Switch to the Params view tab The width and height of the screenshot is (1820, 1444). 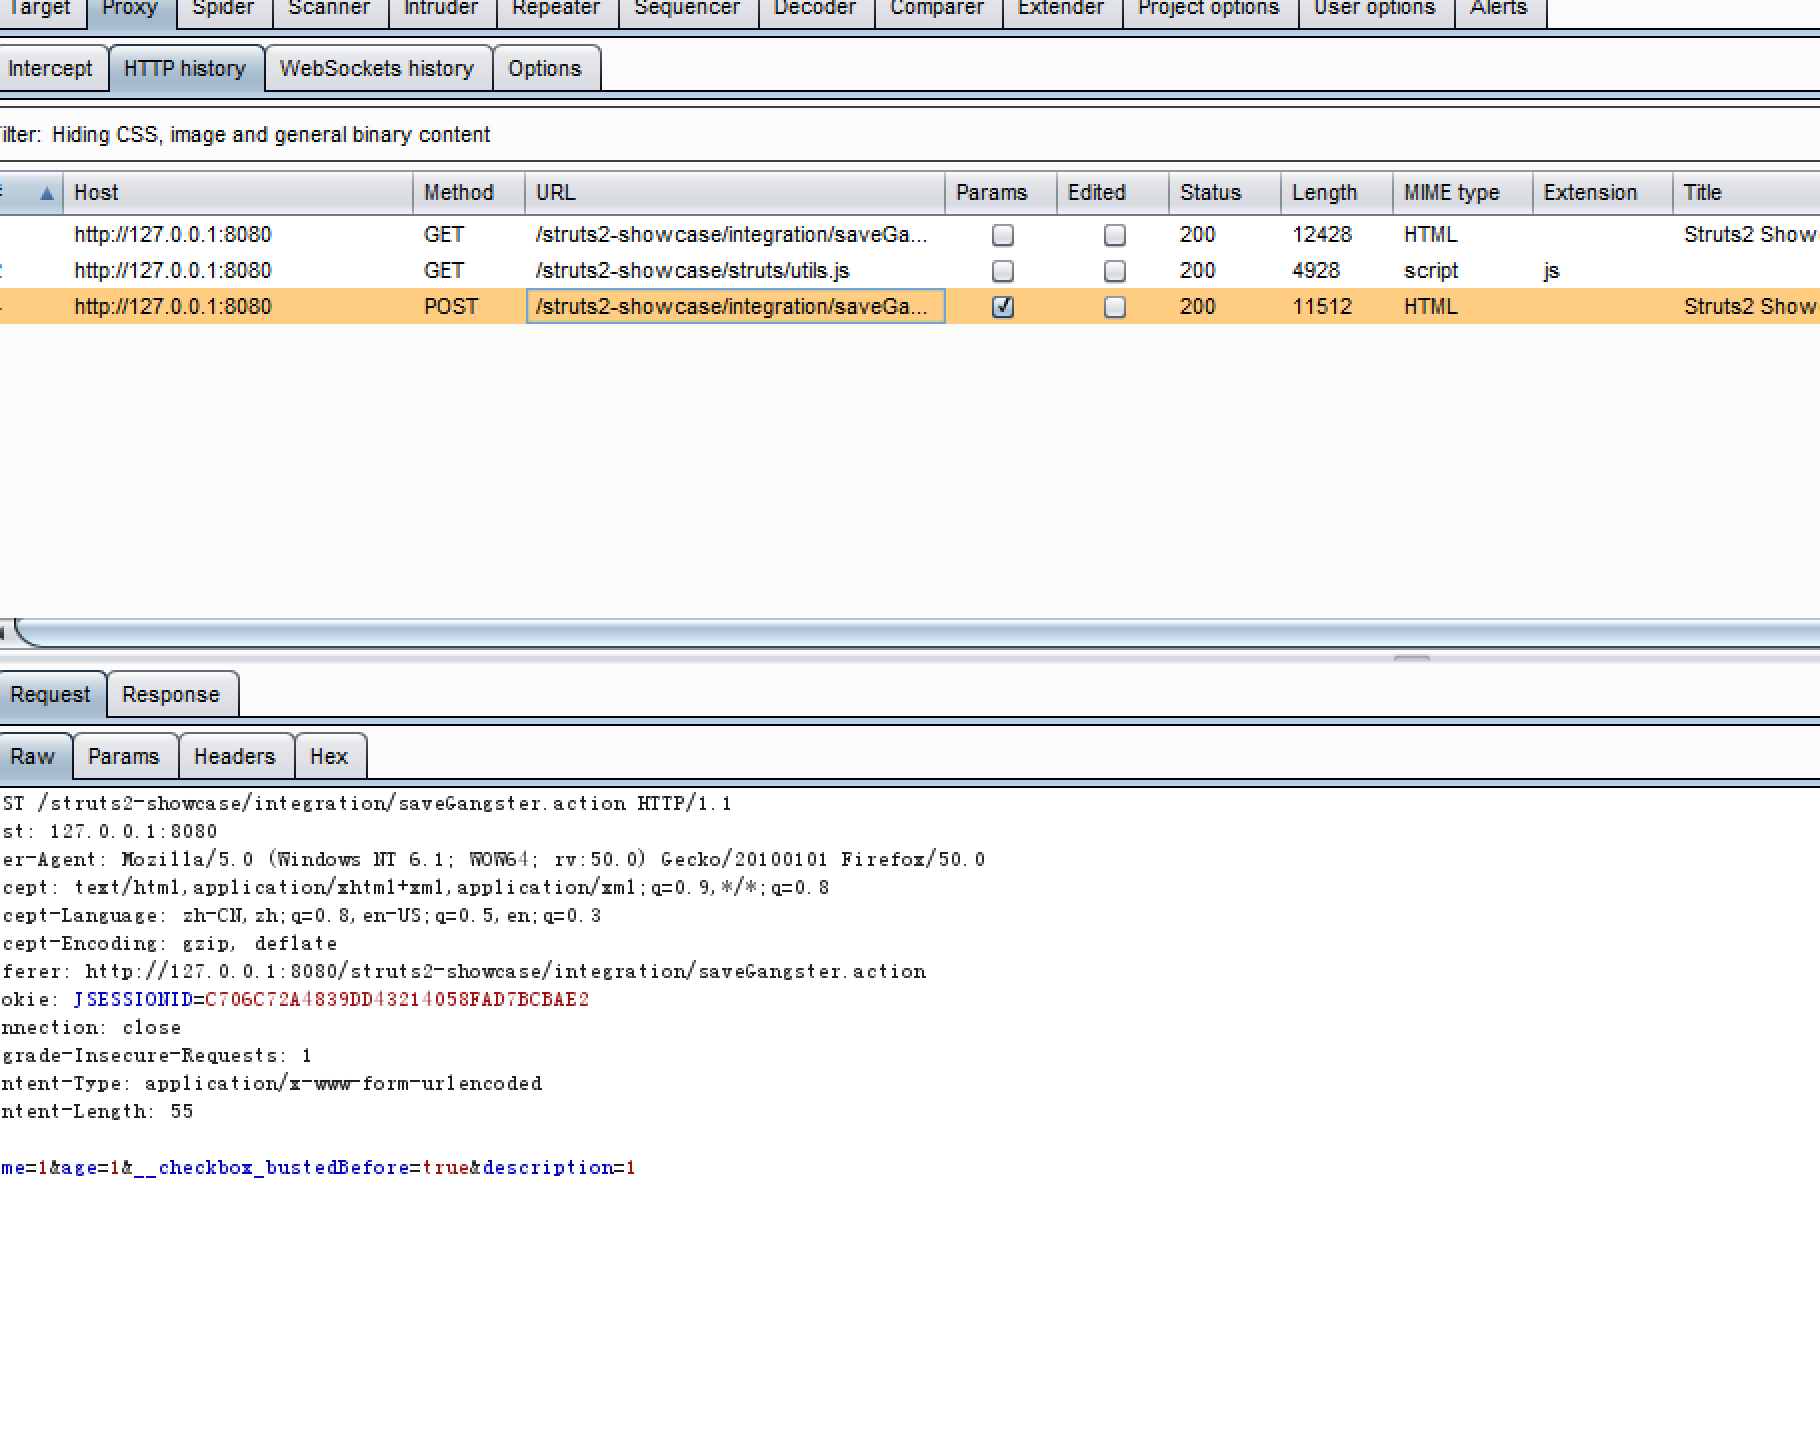click(x=124, y=757)
